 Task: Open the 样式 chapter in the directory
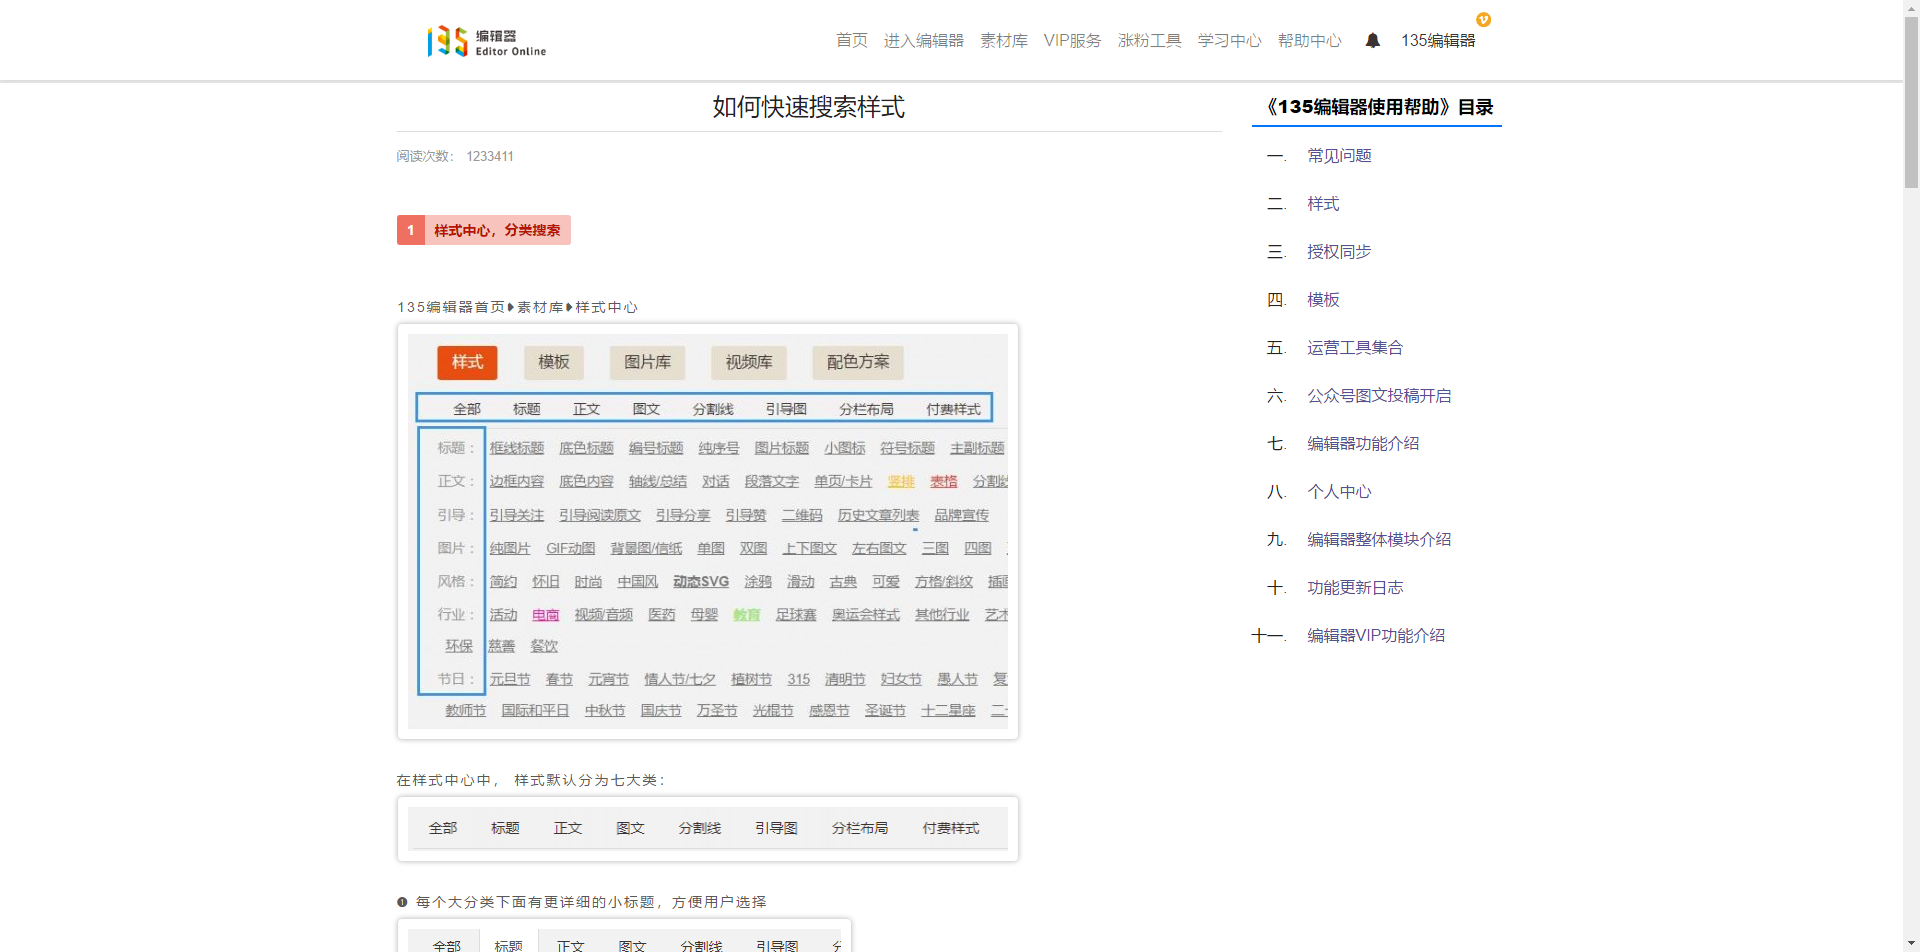pos(1323,204)
